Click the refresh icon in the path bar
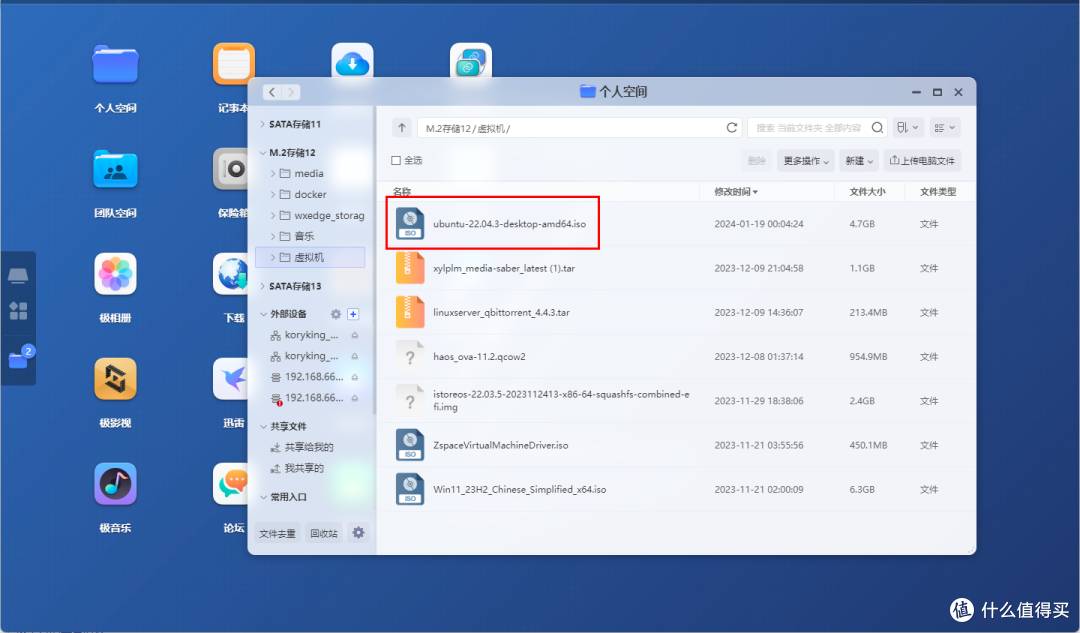 coord(731,127)
